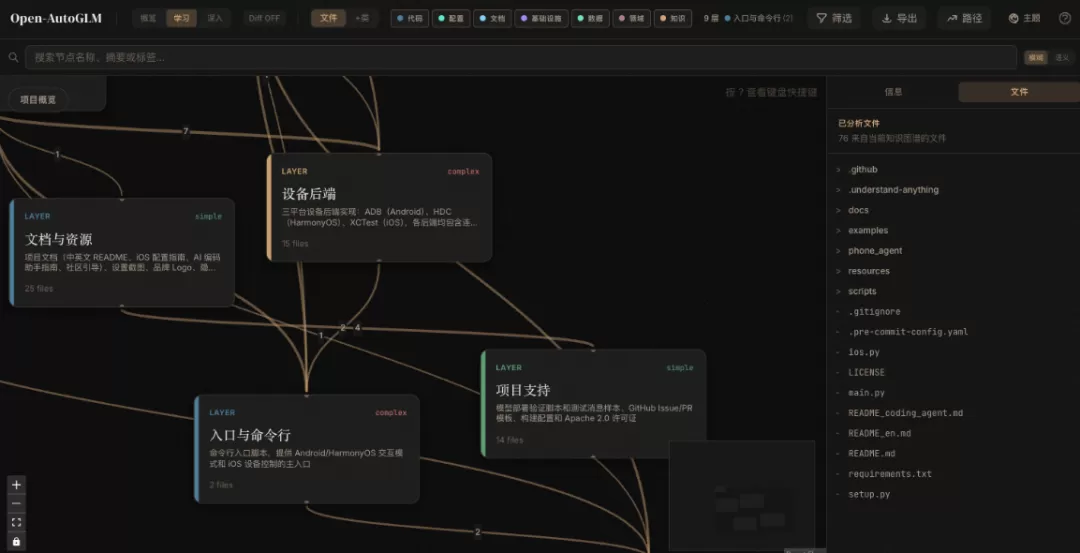Switch to the 深入 view mode
This screenshot has width=1080, height=553.
[x=215, y=19]
